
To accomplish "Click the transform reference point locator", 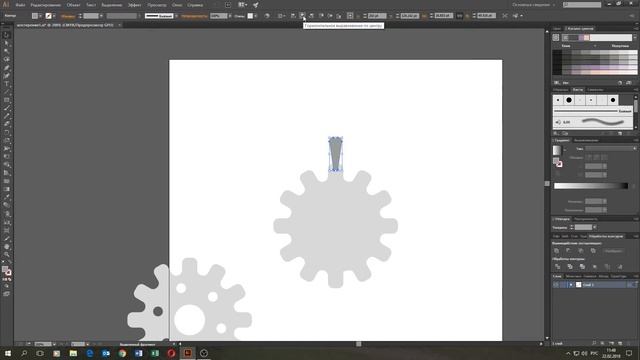I will (x=350, y=16).
